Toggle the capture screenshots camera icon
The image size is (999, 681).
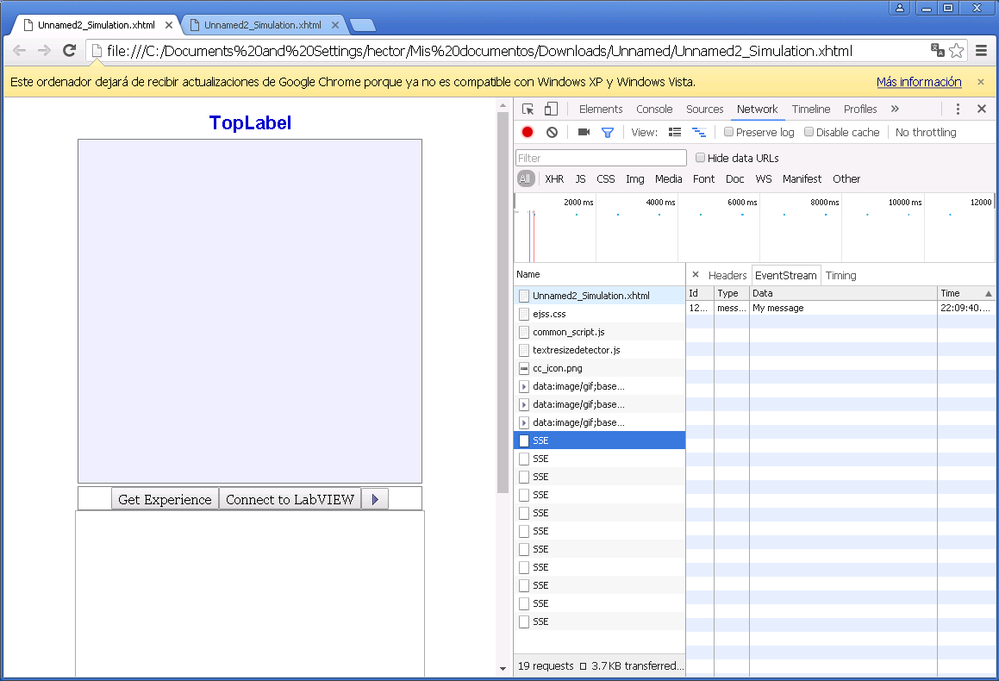[x=584, y=132]
